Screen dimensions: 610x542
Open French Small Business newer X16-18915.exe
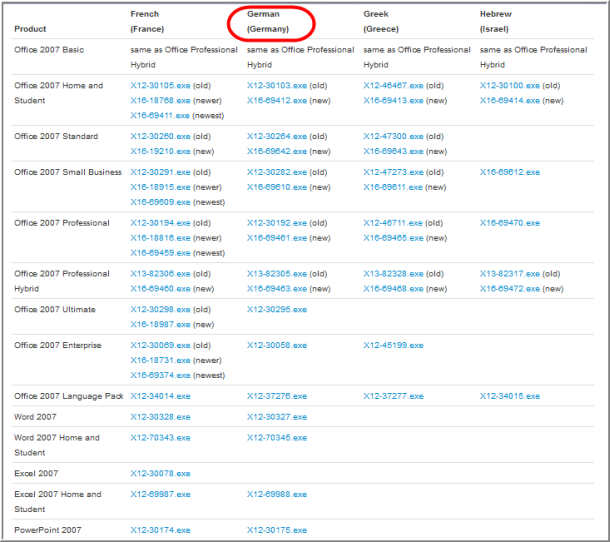(x=160, y=187)
